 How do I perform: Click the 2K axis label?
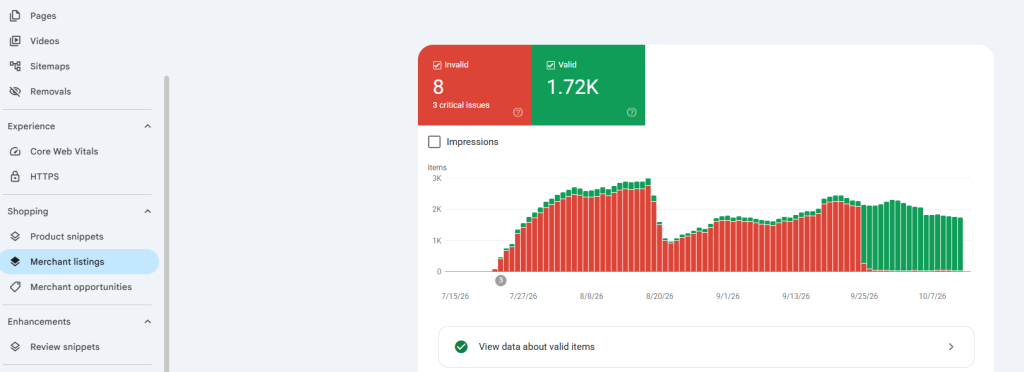click(x=437, y=209)
